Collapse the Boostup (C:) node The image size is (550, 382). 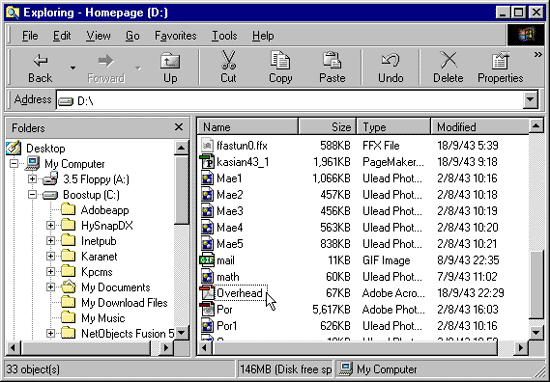(32, 195)
